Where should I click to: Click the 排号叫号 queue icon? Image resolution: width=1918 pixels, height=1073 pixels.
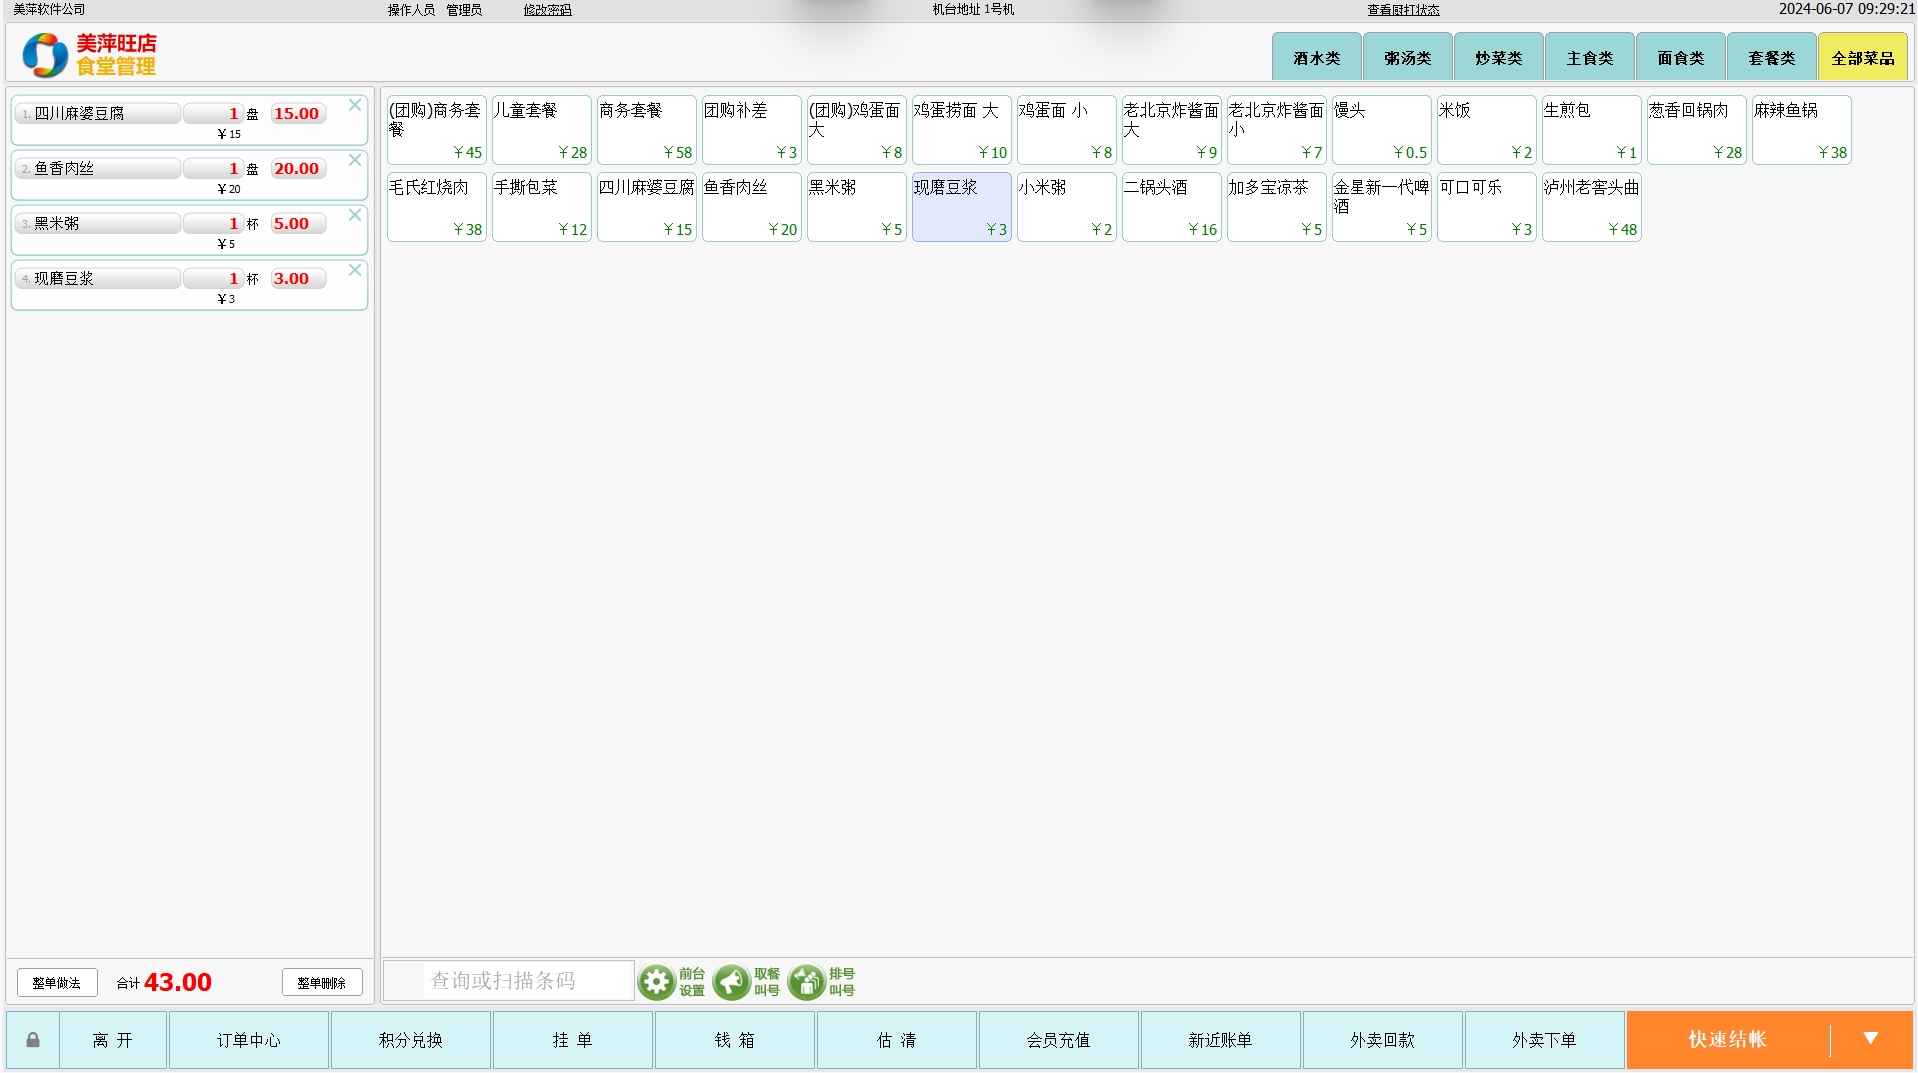[806, 982]
